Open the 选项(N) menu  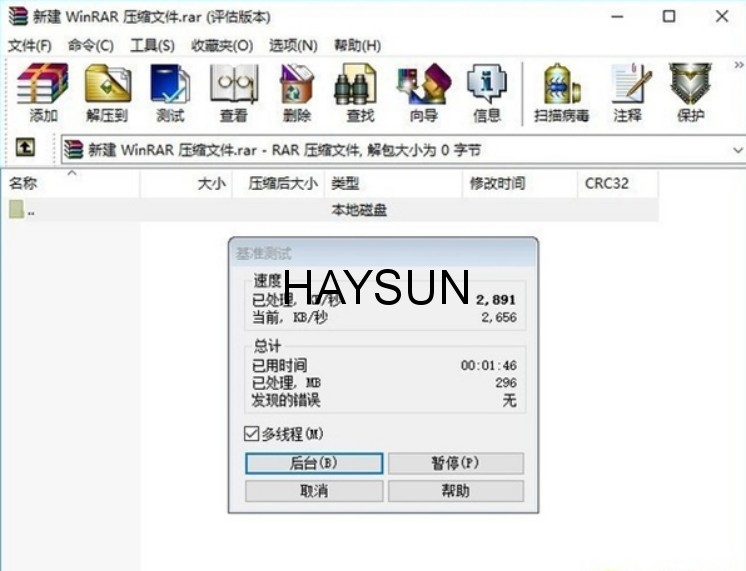pyautogui.click(x=293, y=46)
